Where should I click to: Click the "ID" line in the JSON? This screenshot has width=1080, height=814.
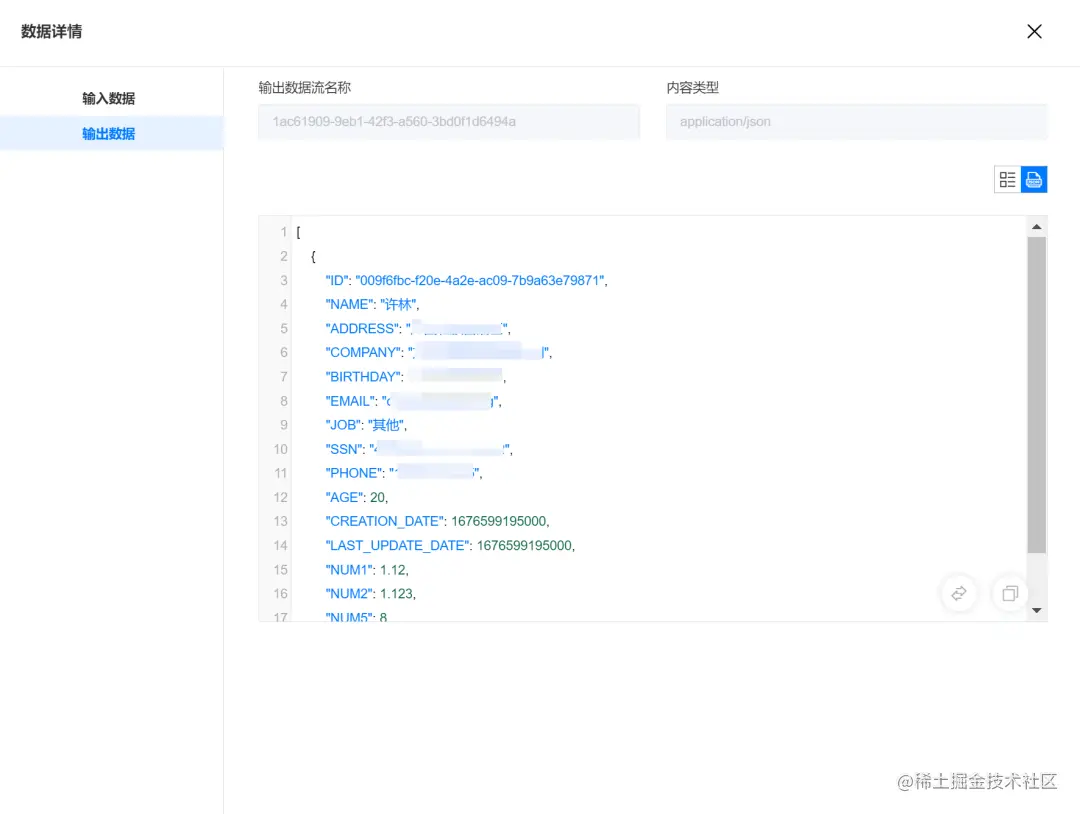[x=466, y=280]
